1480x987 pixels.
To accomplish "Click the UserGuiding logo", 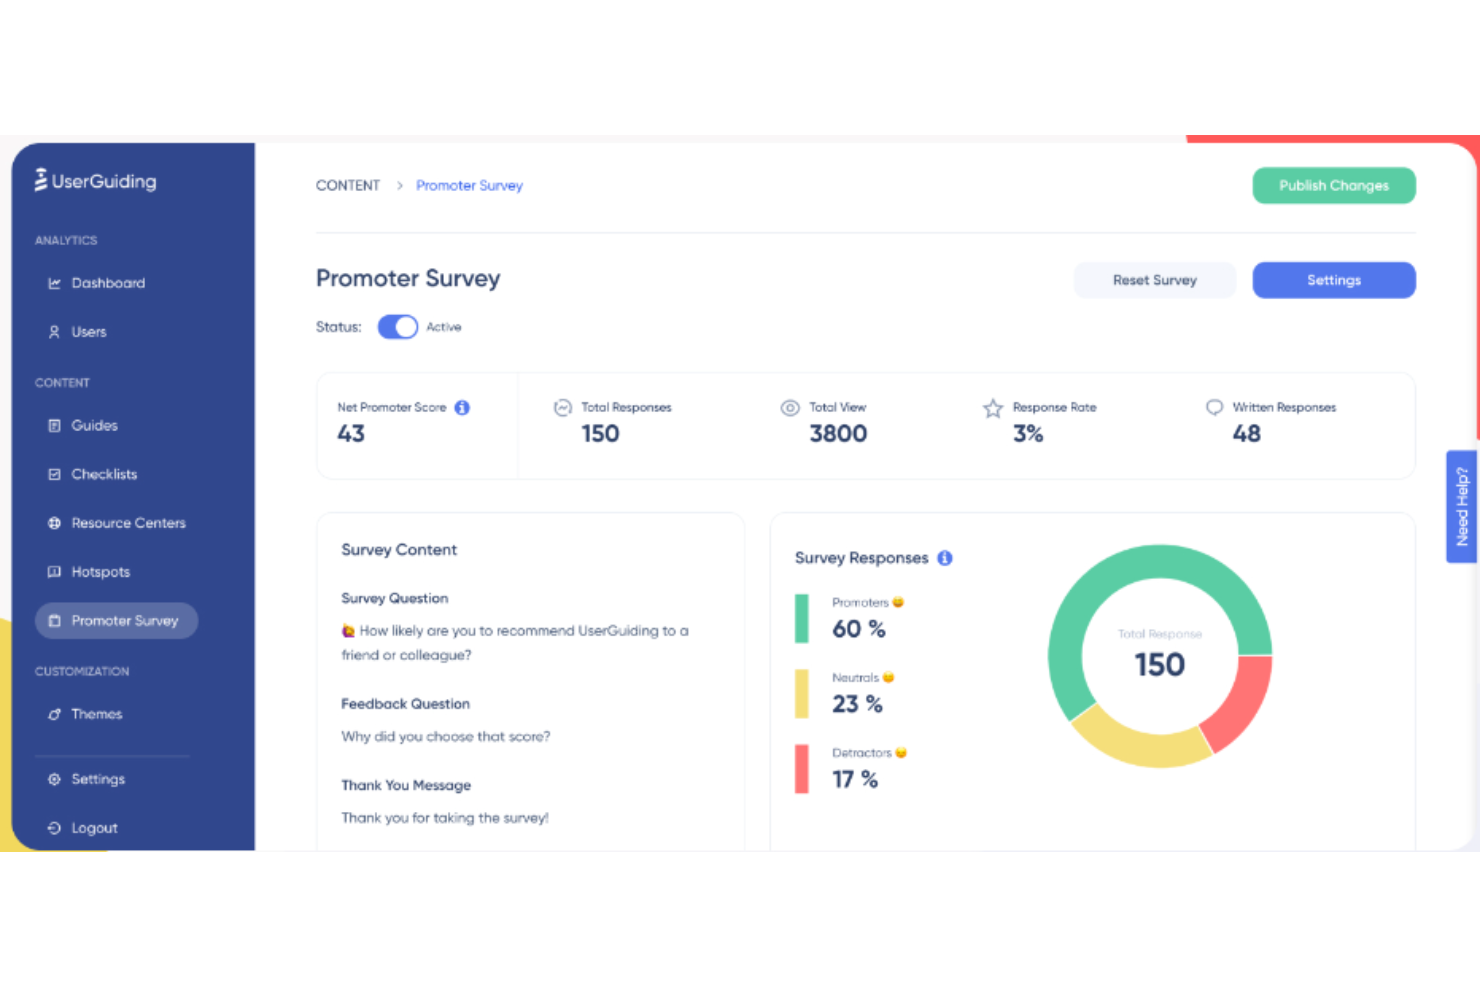I will 93,181.
